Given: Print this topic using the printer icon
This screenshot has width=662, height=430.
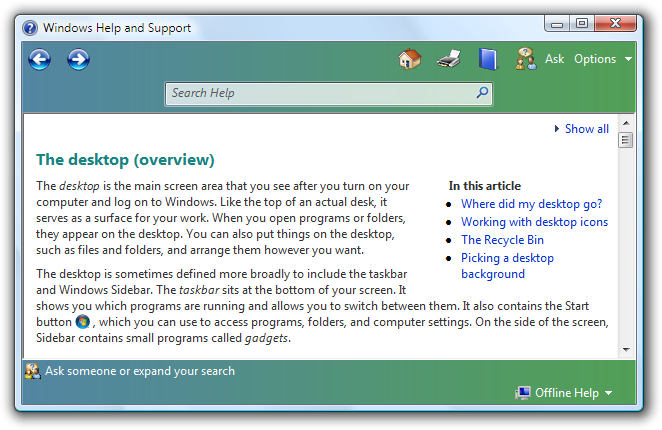Looking at the screenshot, I should click(x=448, y=59).
